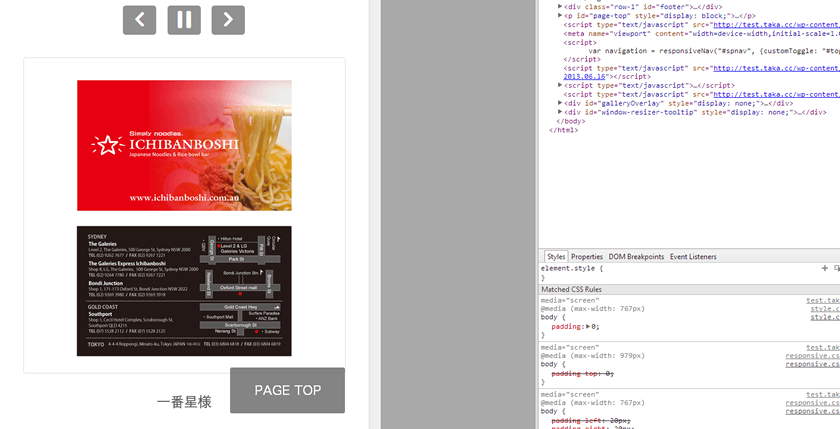
Task: Click the element.style rule to edit
Action: click(570, 269)
